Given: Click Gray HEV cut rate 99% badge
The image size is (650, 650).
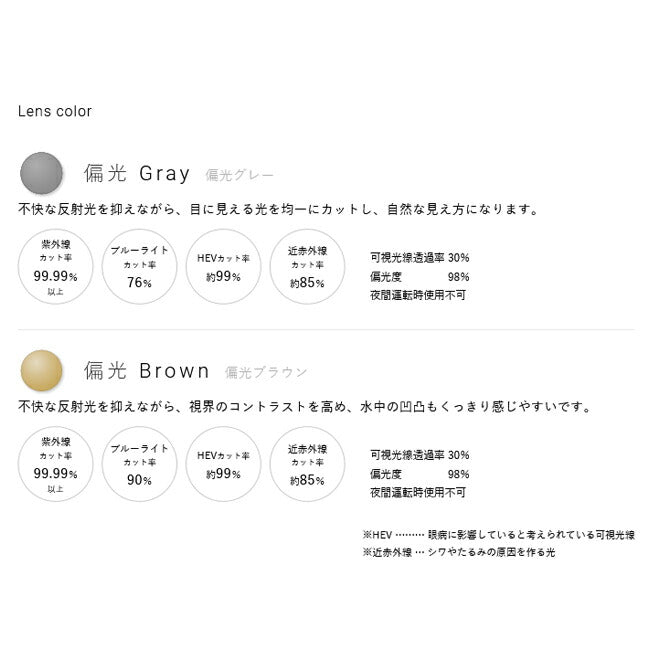Looking at the screenshot, I should (x=223, y=267).
